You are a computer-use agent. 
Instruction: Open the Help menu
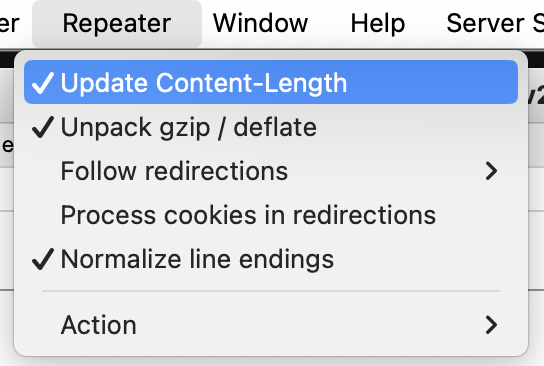pyautogui.click(x=378, y=24)
